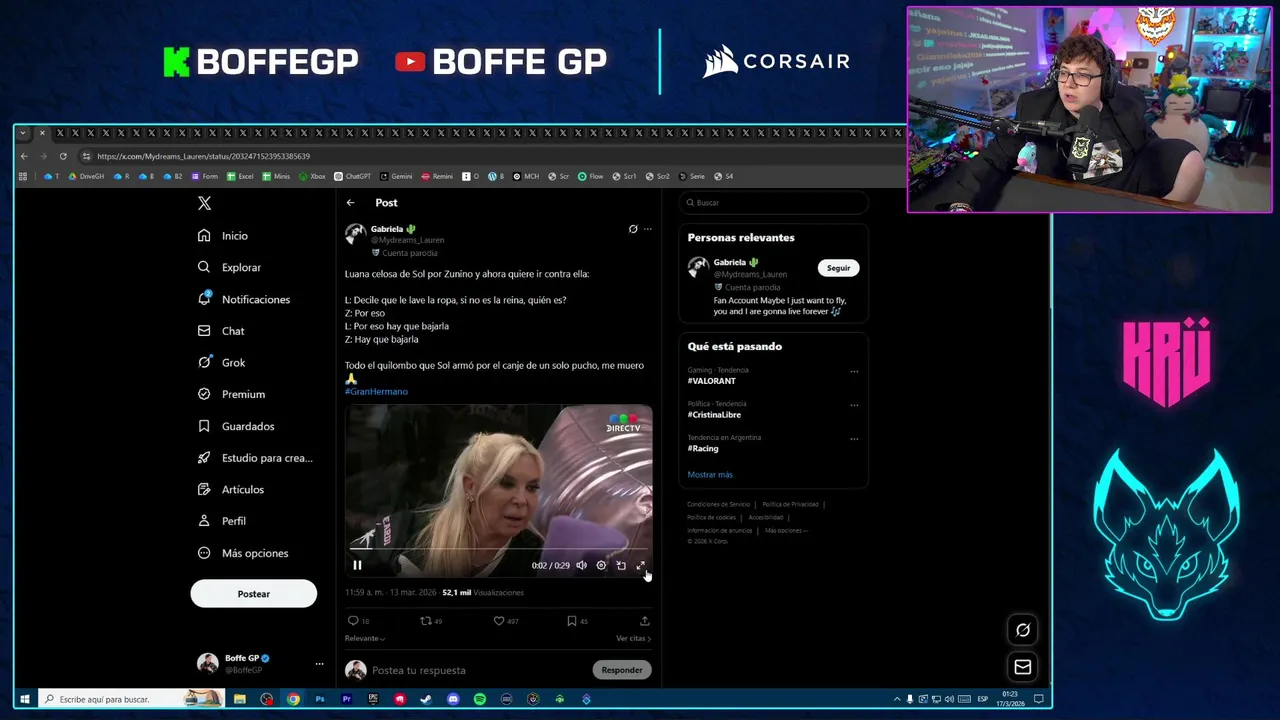Click the Postear button

click(253, 594)
